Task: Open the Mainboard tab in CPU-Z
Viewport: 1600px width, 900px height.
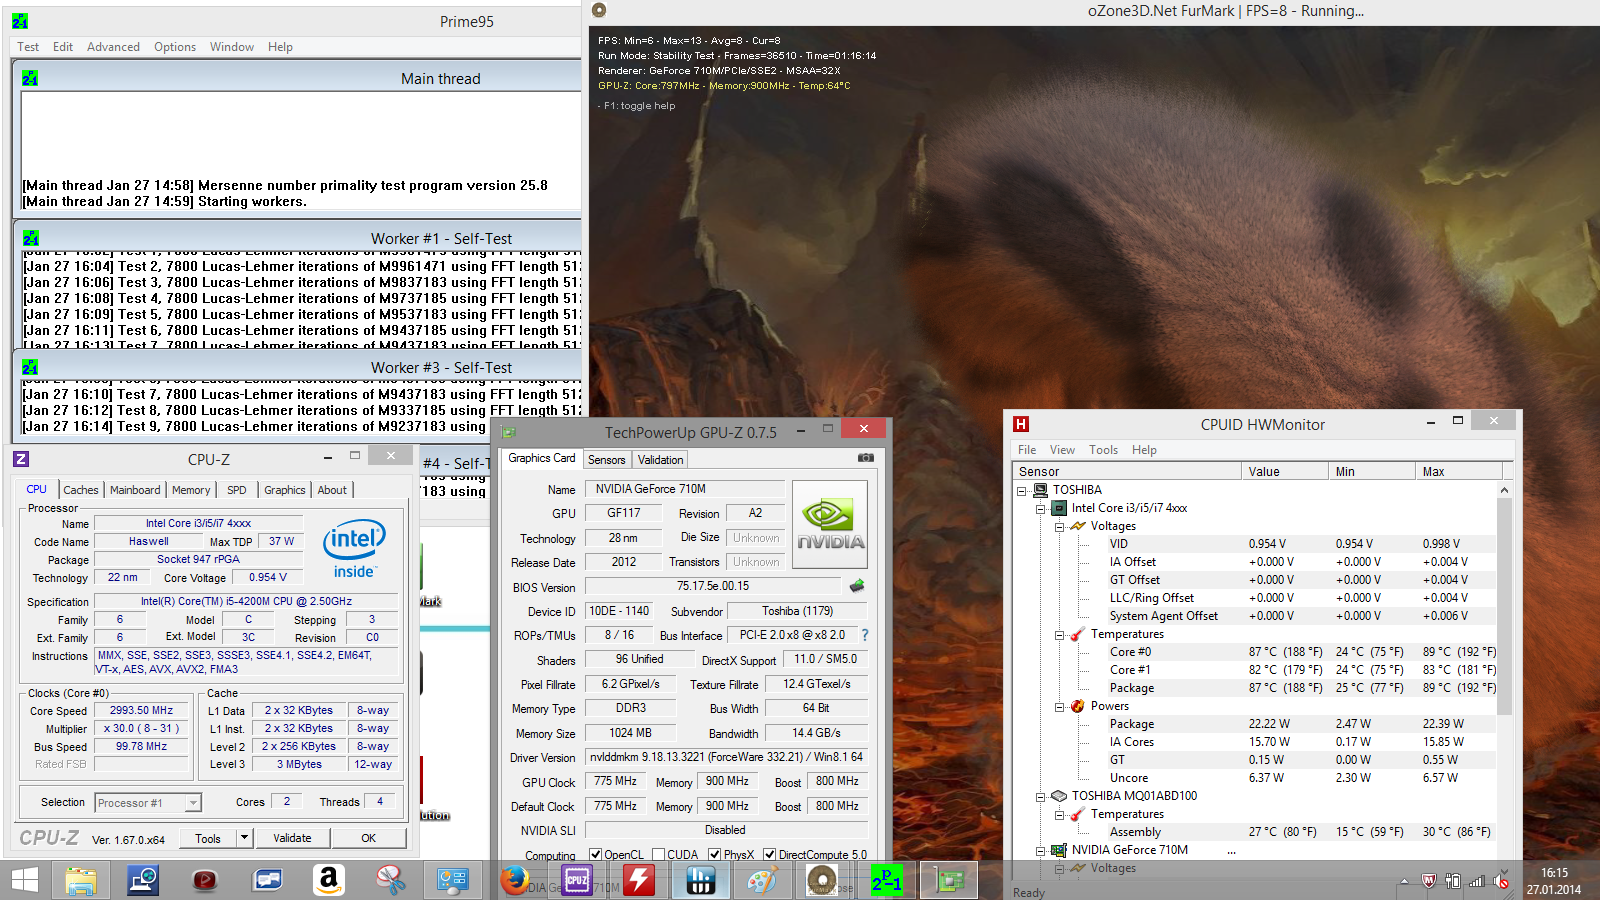Action: click(x=135, y=490)
